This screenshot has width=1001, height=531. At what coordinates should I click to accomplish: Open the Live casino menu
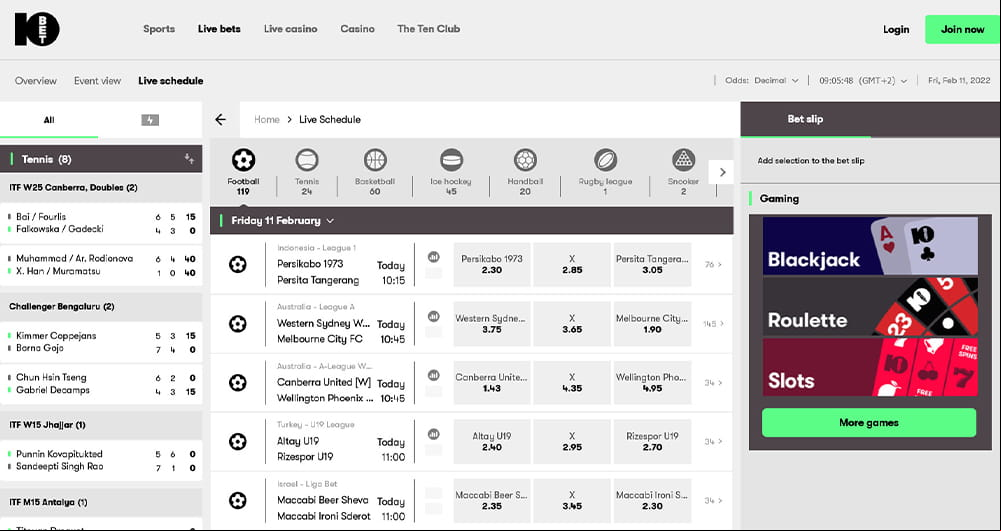point(290,29)
